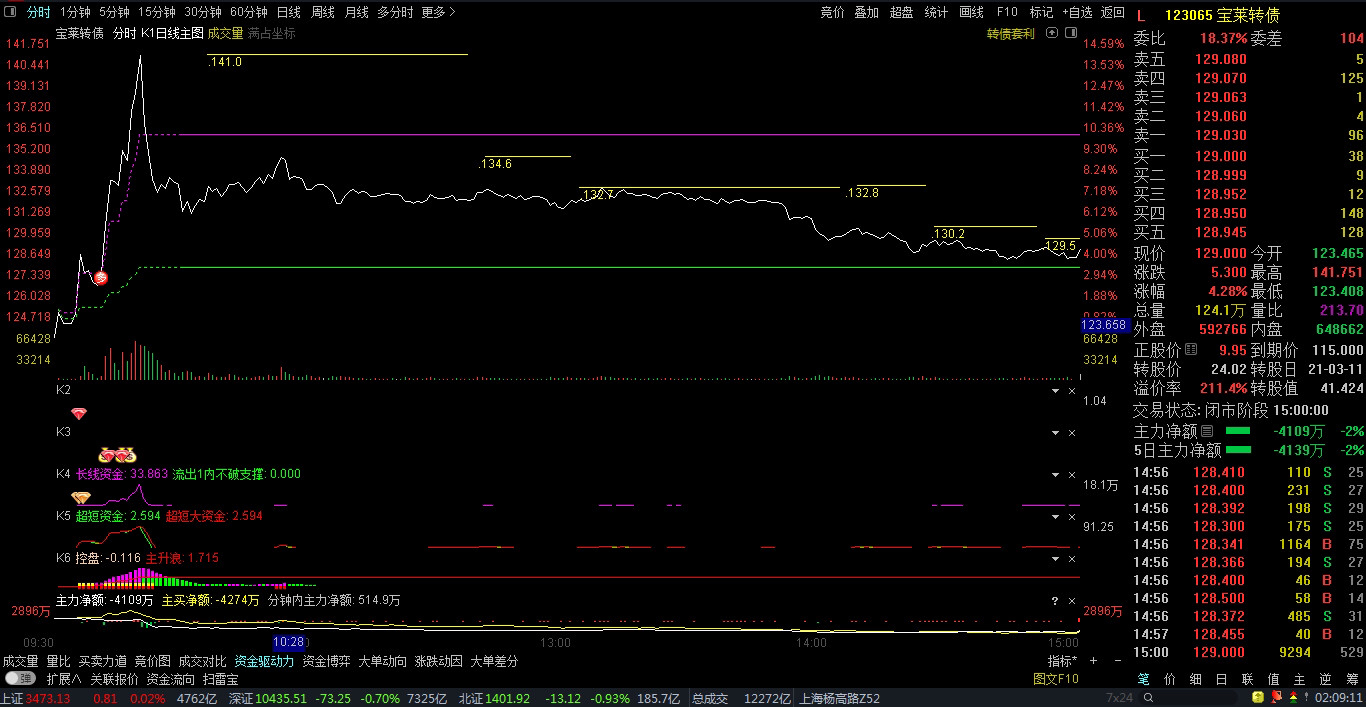Open K2 panel dropdown arrow
Screen dimensions: 1366x707
(x=1054, y=391)
